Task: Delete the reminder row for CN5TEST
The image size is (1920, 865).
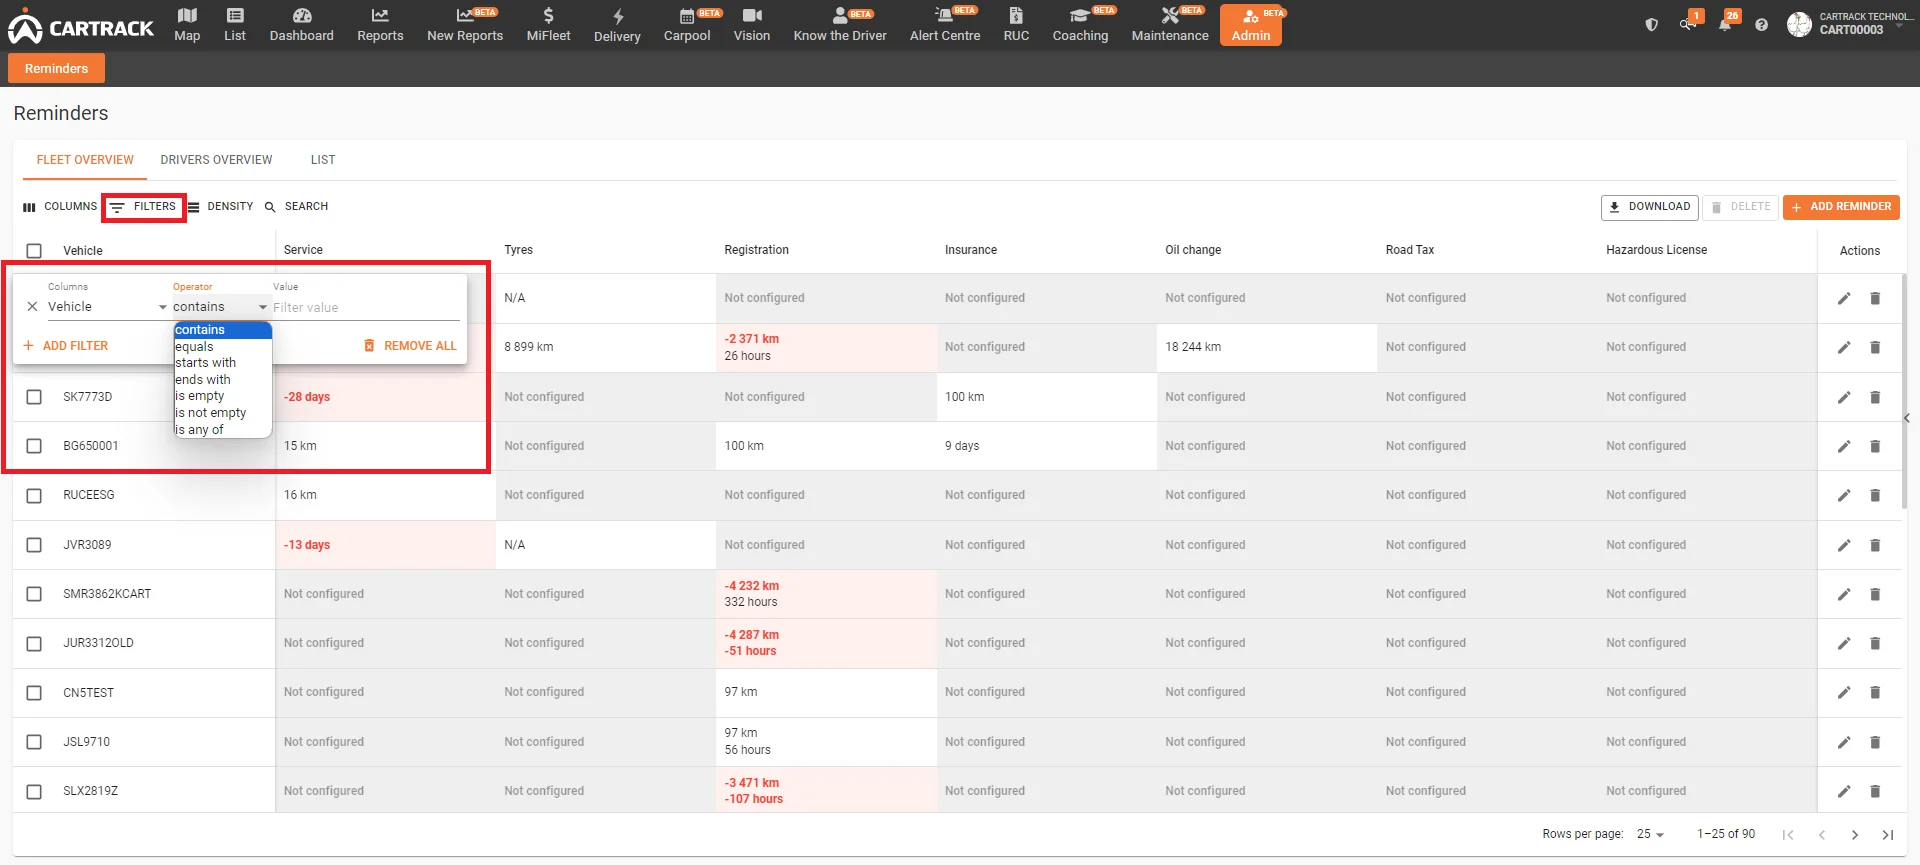Action: point(1875,692)
